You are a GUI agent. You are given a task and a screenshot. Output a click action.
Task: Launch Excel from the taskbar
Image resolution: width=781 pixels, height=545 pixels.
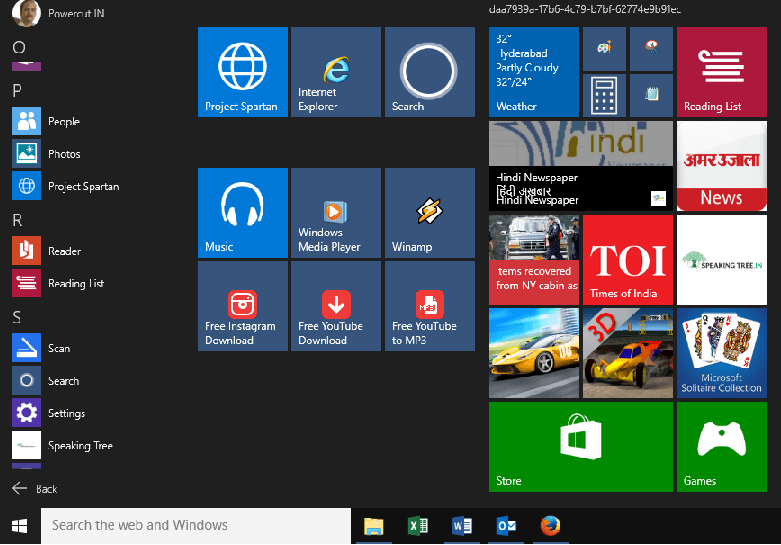pos(417,526)
